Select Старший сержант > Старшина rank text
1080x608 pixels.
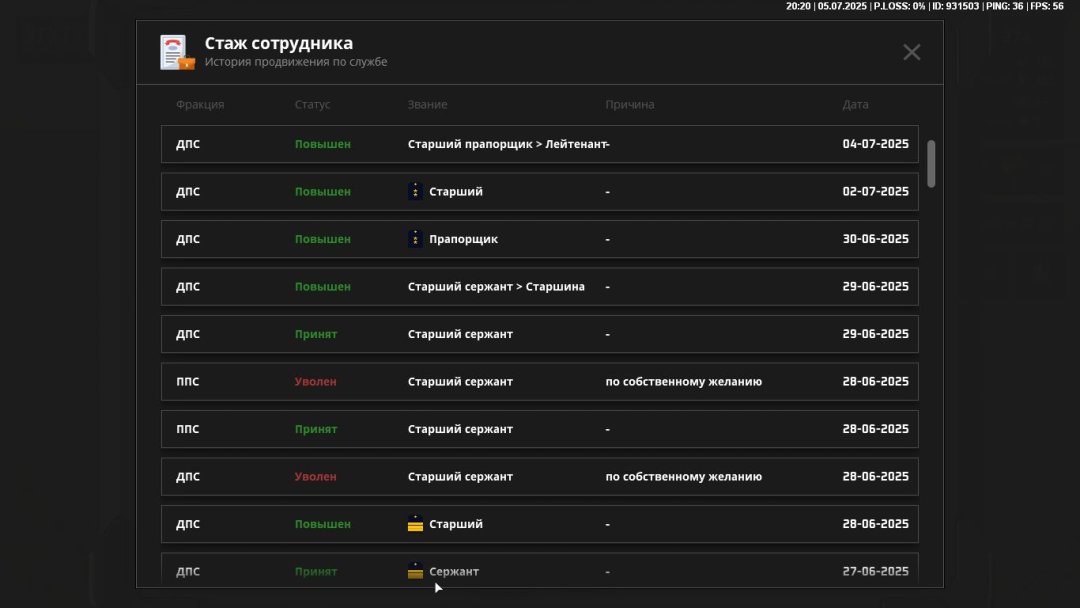496,286
